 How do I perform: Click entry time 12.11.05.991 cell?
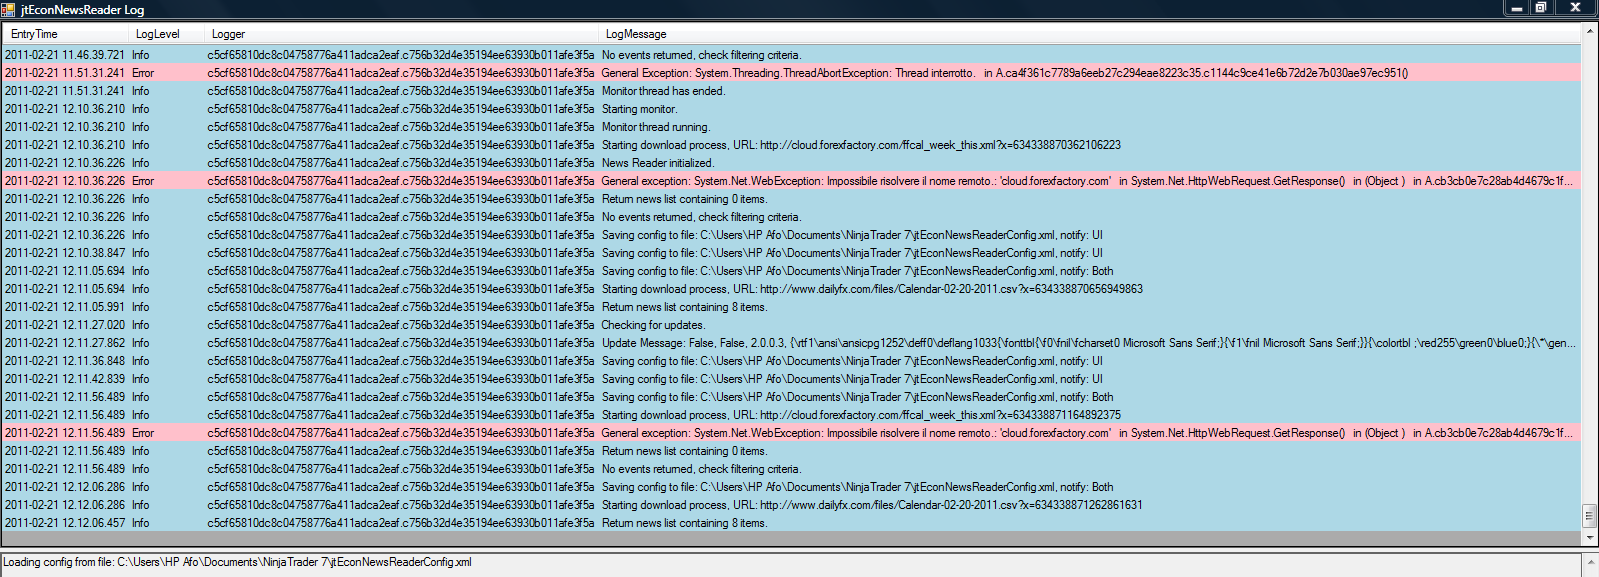(x=65, y=307)
